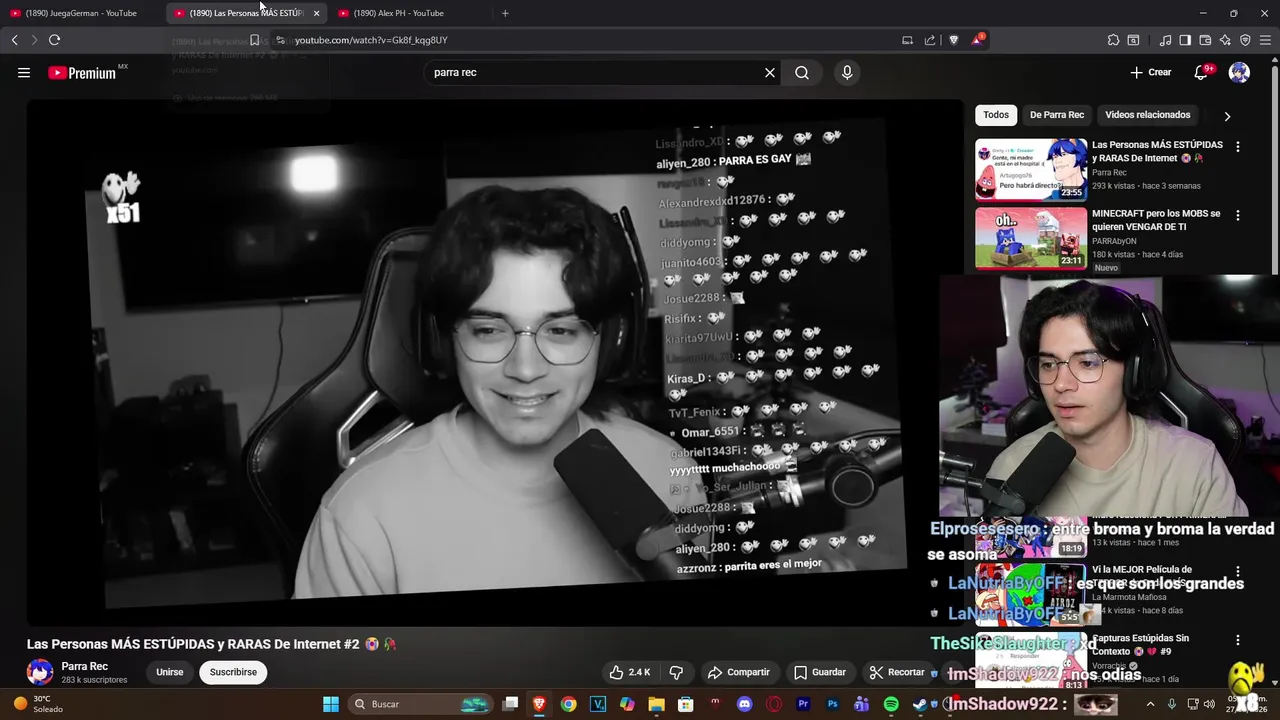Open MINECRAFT pero los MOBS thumbnail
This screenshot has width=1280, height=720.
click(1031, 238)
